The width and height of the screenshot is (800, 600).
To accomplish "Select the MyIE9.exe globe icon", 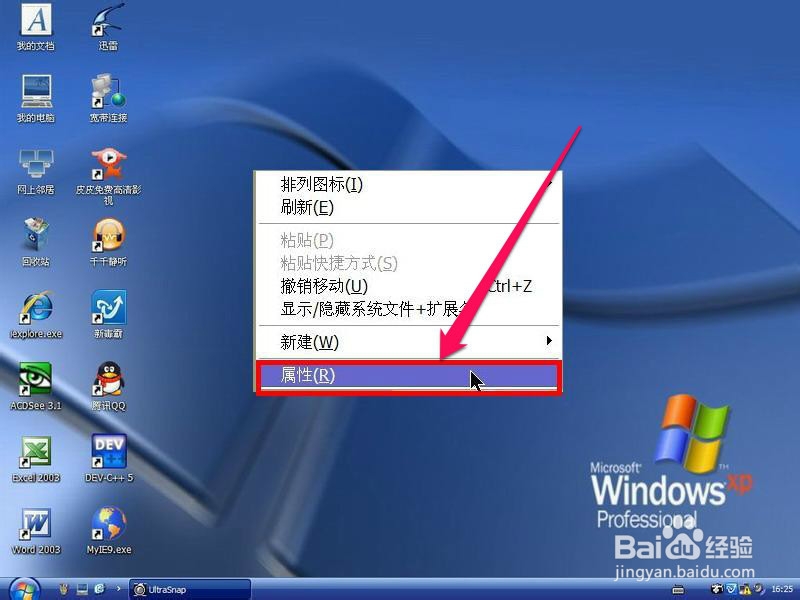I will click(109, 531).
